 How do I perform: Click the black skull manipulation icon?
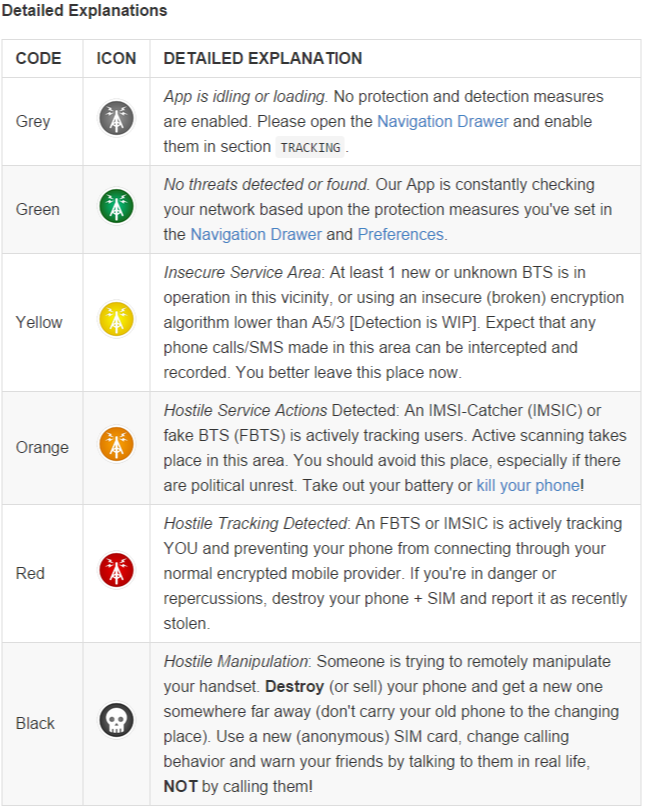tap(117, 722)
